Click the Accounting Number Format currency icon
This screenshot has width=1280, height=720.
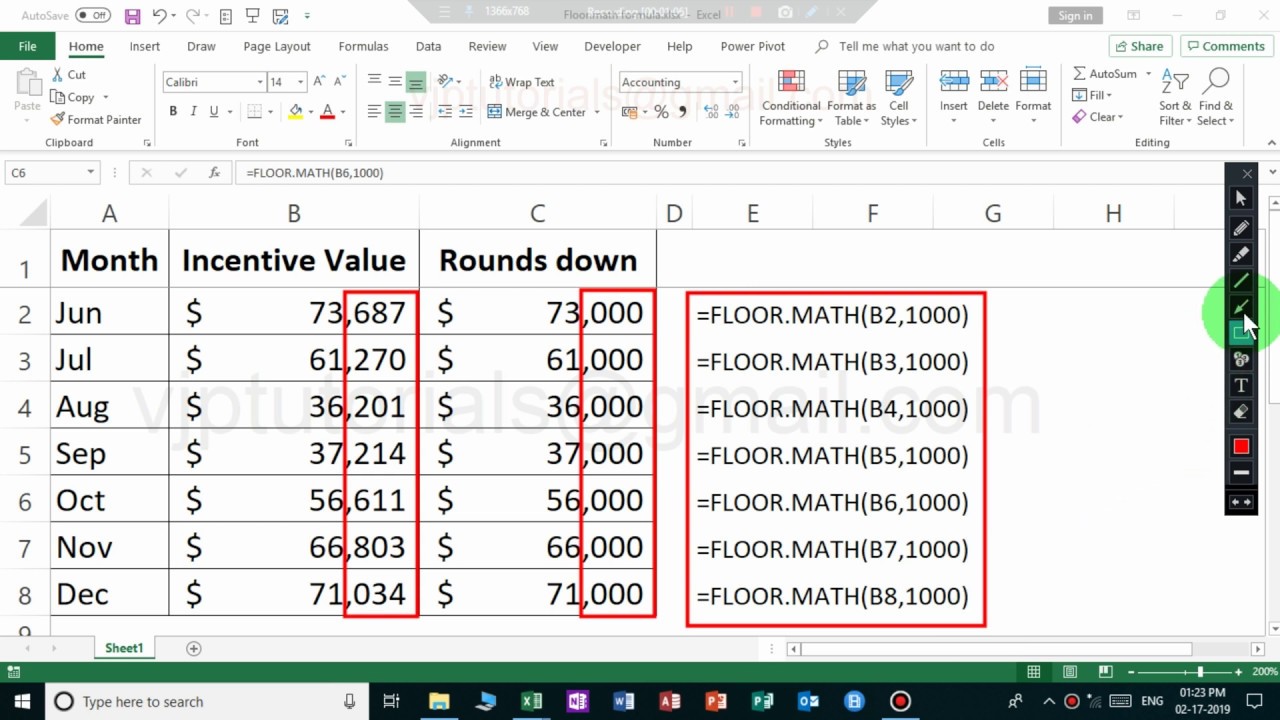[631, 112]
